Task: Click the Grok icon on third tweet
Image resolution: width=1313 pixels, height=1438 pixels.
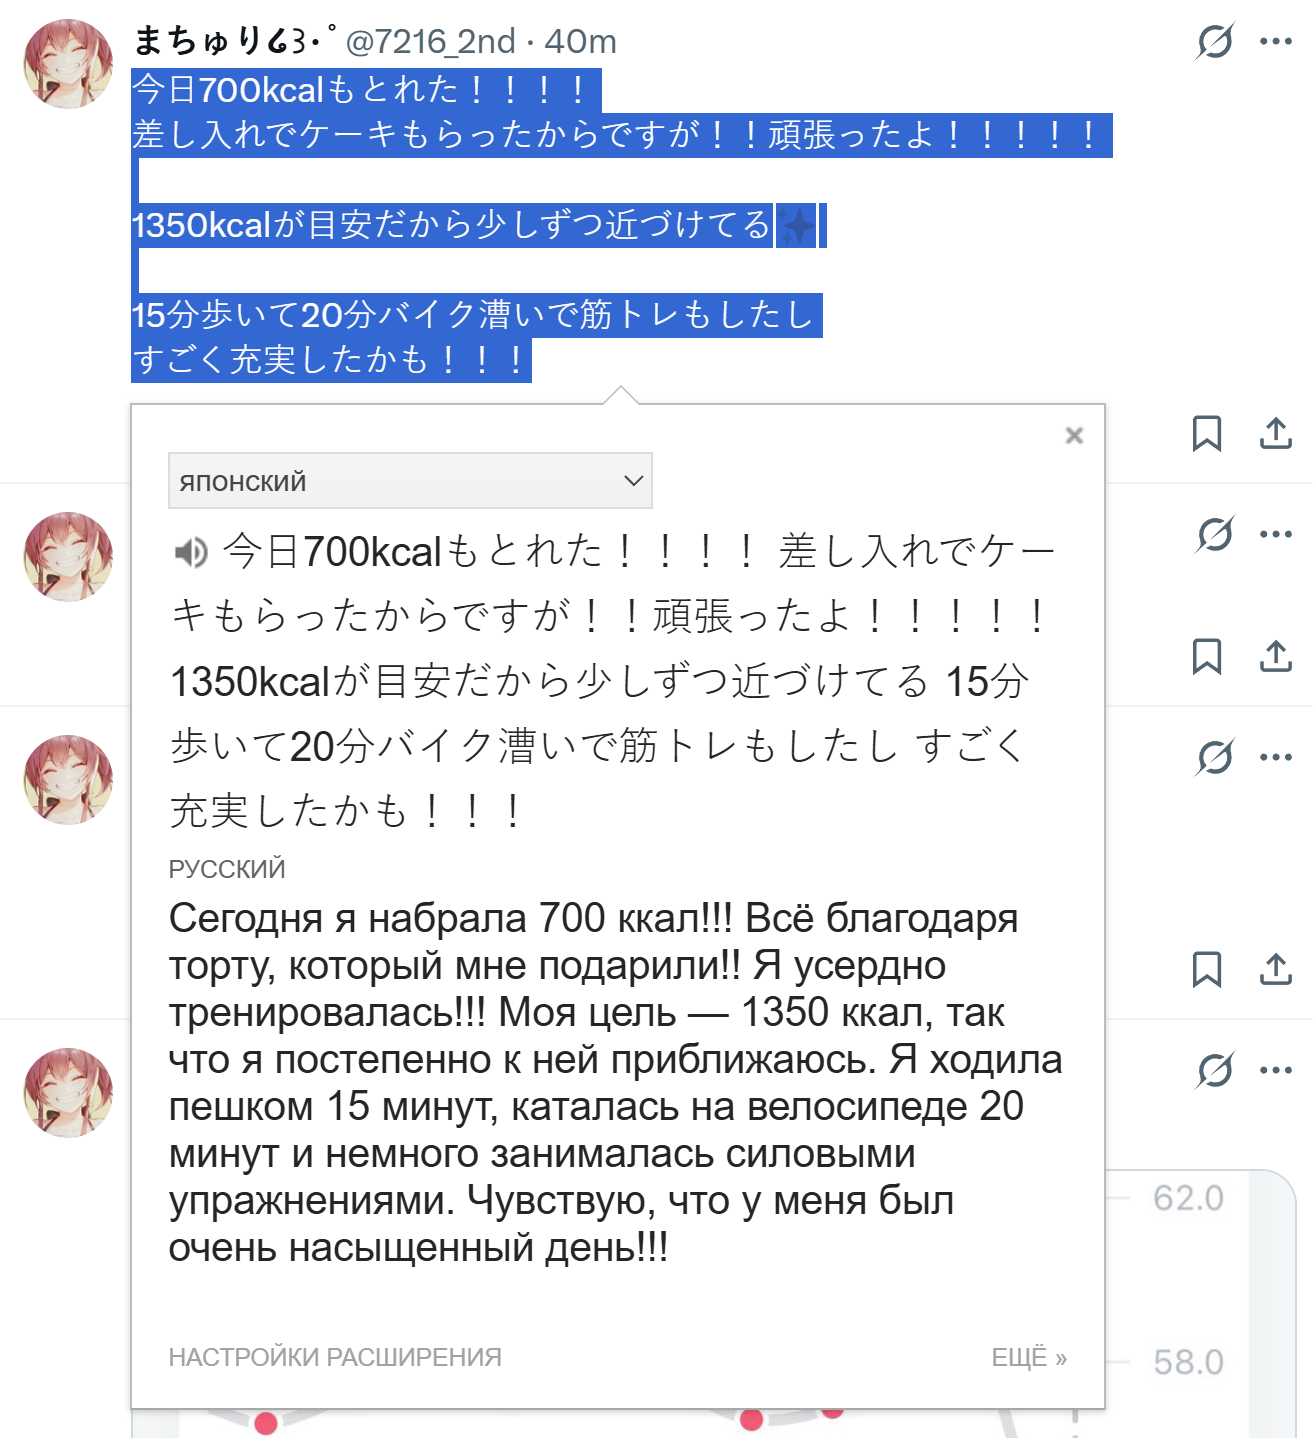Action: tap(1215, 757)
